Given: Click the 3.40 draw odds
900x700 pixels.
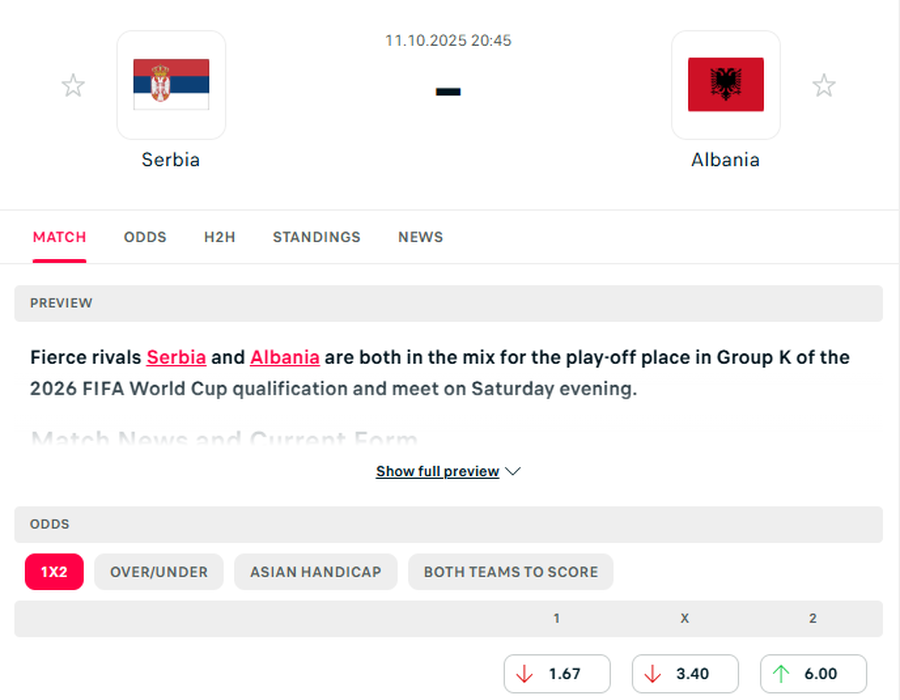Looking at the screenshot, I should tap(685, 674).
